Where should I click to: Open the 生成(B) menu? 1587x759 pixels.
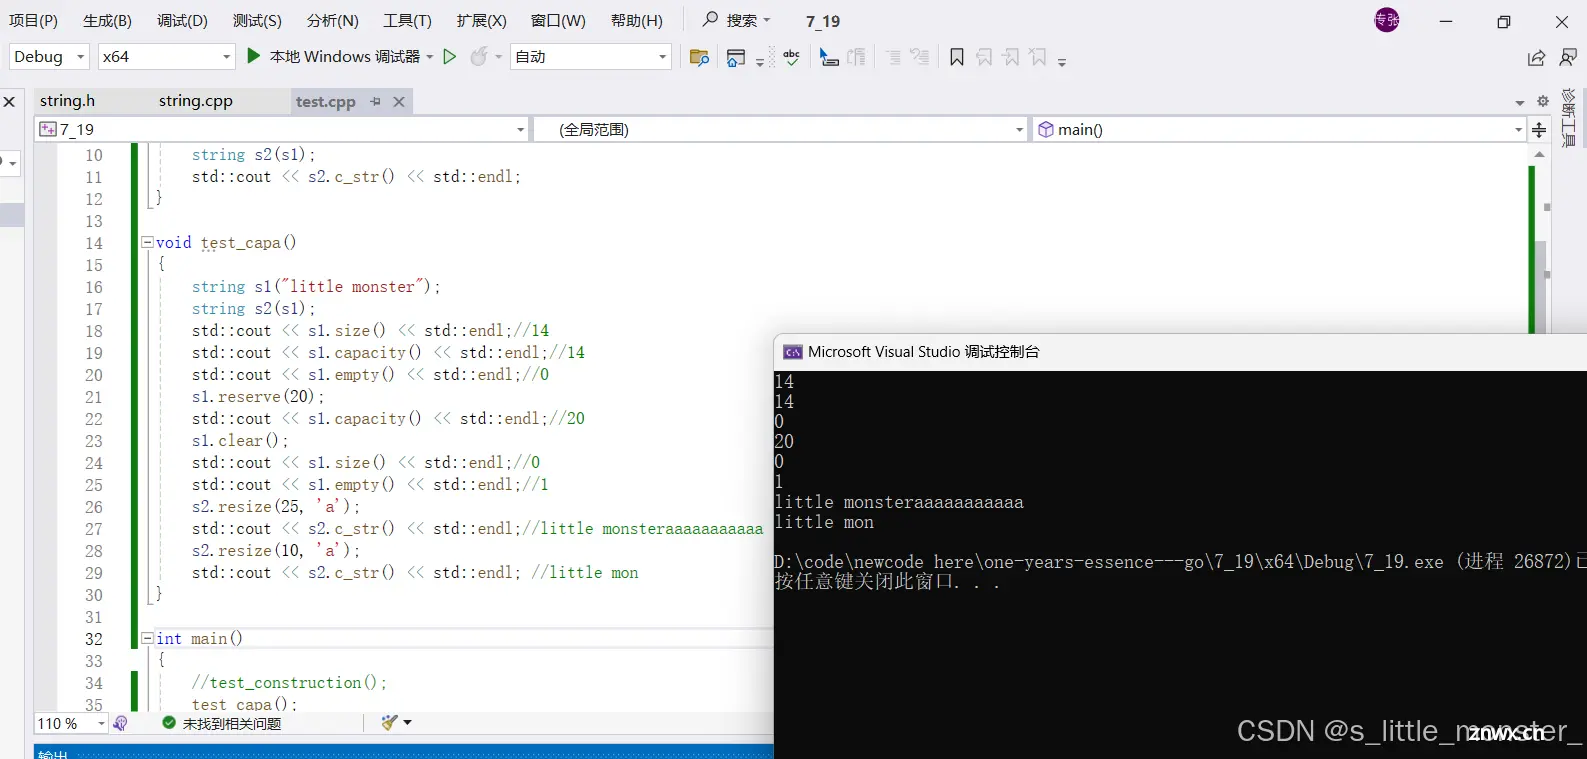click(107, 20)
